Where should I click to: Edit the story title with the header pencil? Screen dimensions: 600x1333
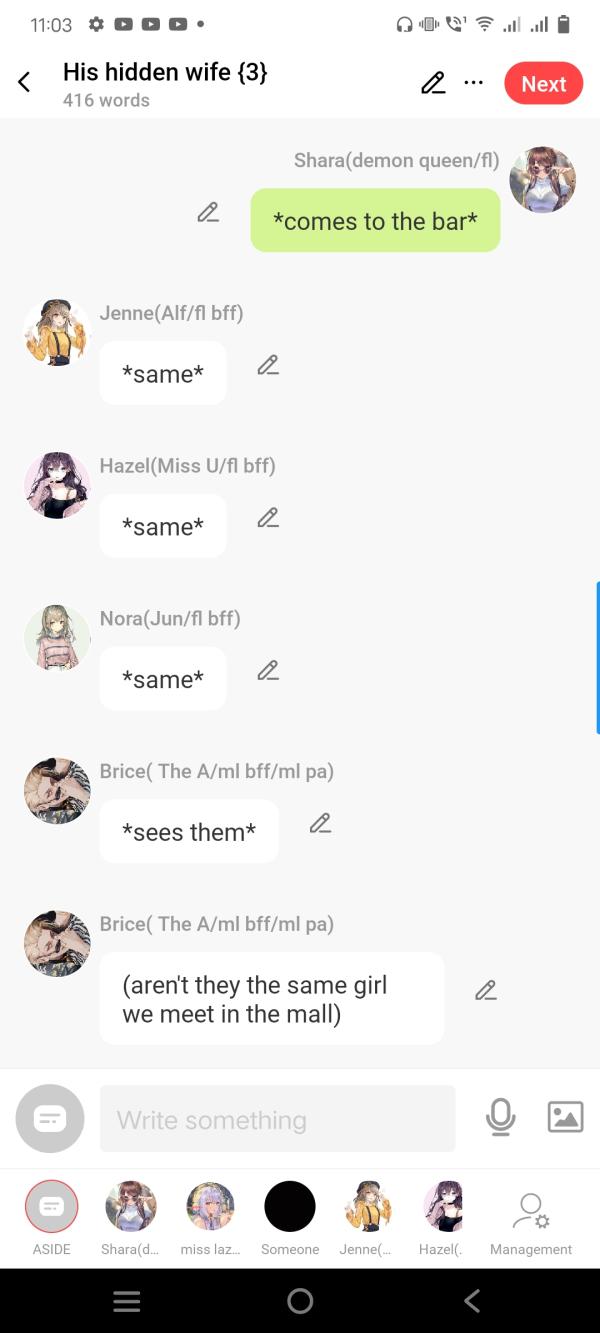point(433,83)
